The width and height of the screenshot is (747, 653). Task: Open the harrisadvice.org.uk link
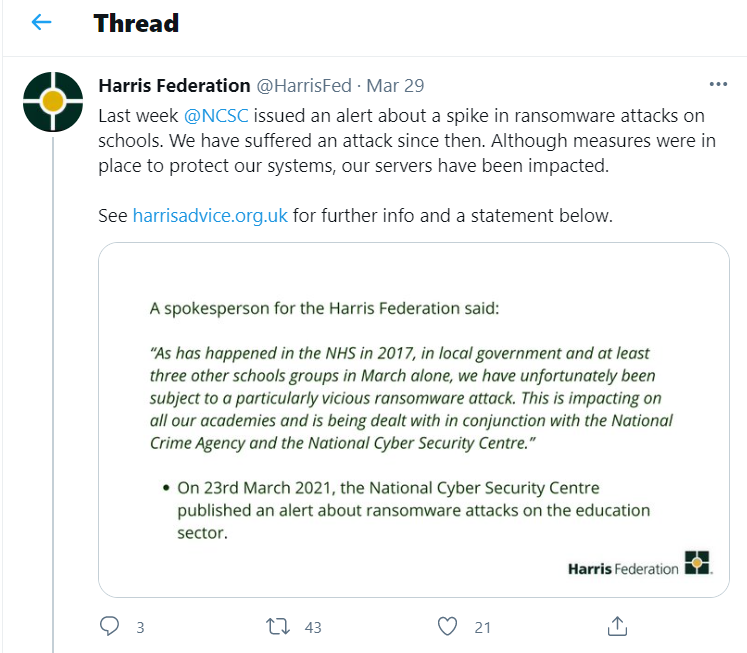coord(210,215)
